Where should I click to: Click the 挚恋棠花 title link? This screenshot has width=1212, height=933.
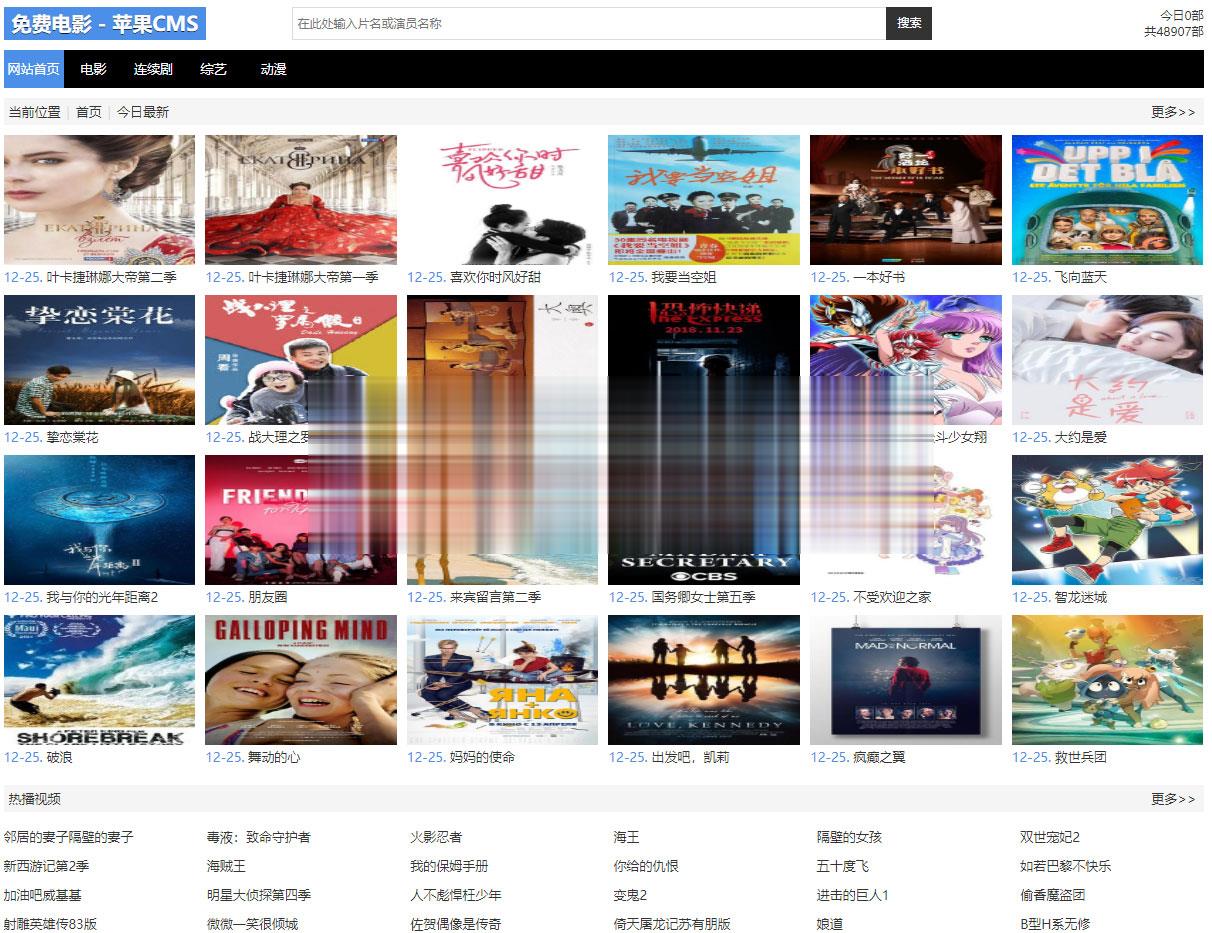pyautogui.click(x=72, y=437)
